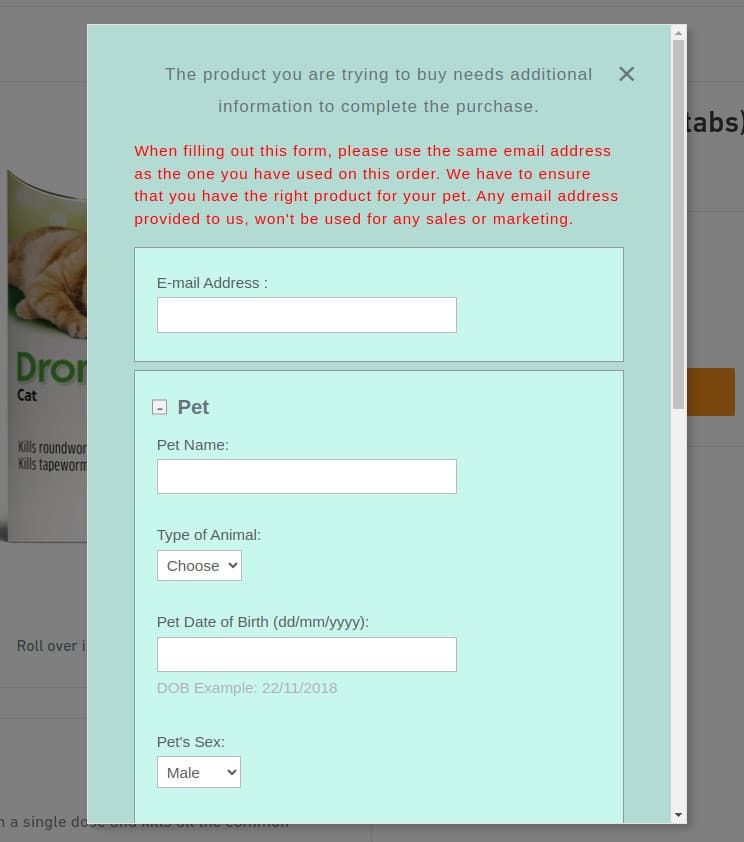744x842 pixels.
Task: Click the Pet Name label
Action: pos(193,445)
